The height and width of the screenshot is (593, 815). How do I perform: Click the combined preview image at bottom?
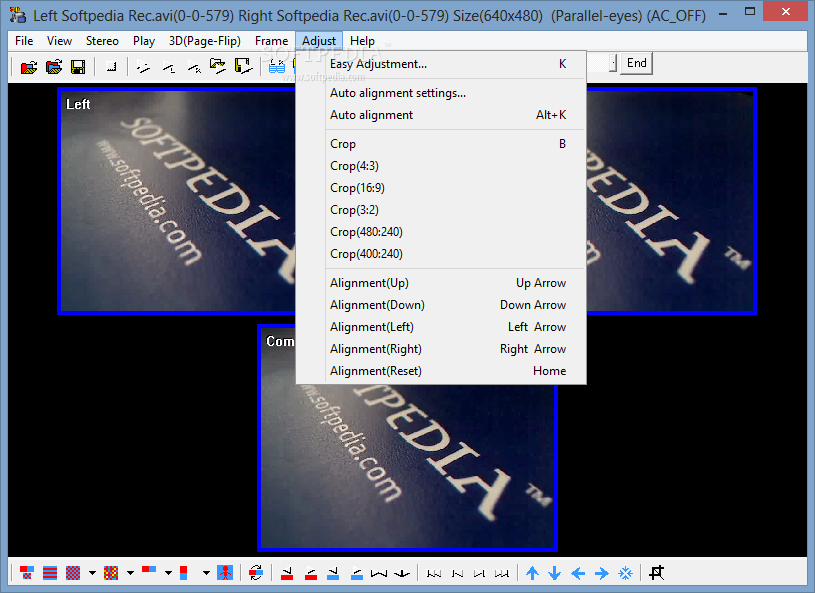[x=408, y=468]
